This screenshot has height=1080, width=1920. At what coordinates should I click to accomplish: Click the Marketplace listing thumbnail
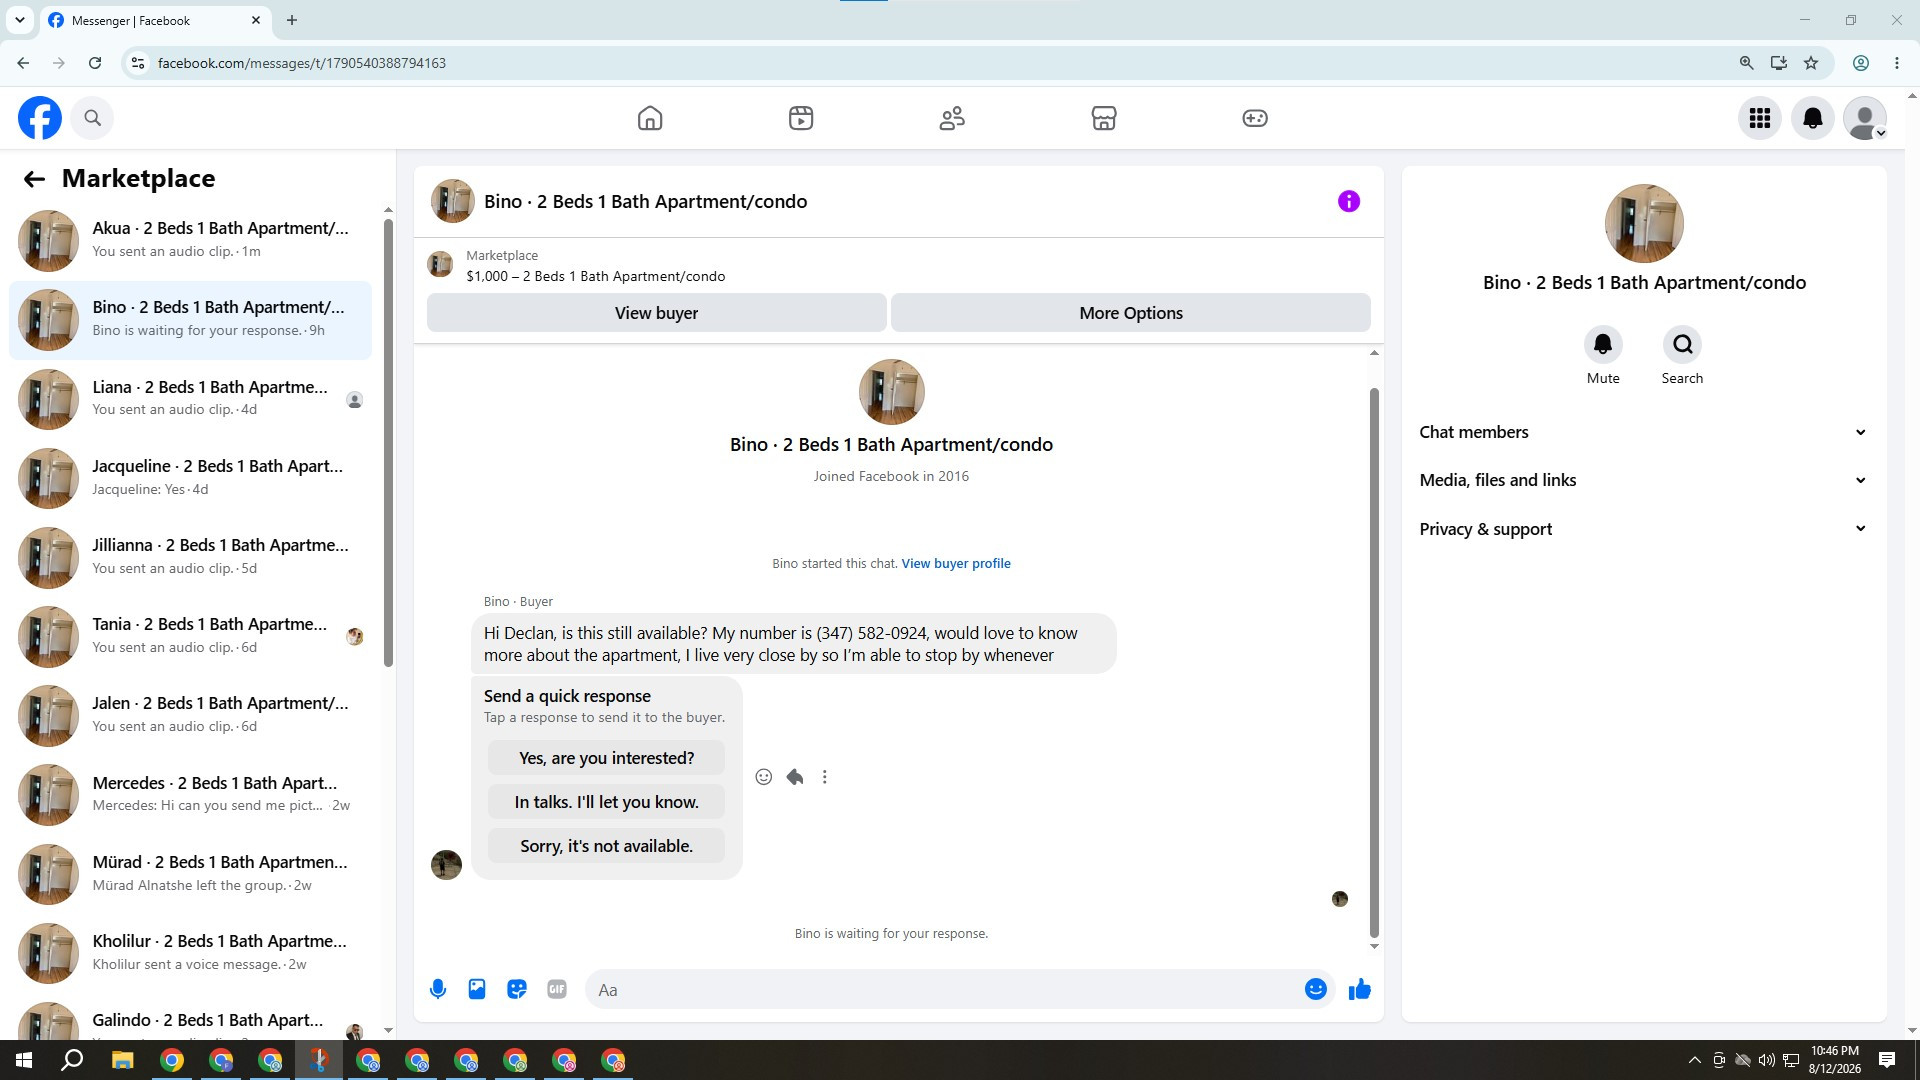[440, 265]
